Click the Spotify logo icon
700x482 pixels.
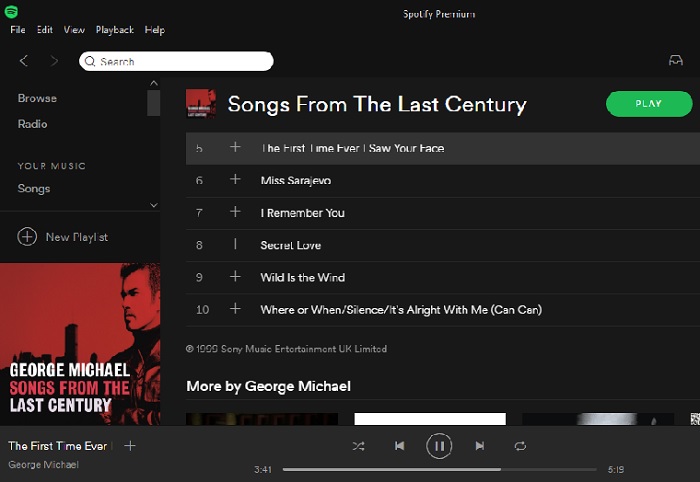click(x=11, y=12)
